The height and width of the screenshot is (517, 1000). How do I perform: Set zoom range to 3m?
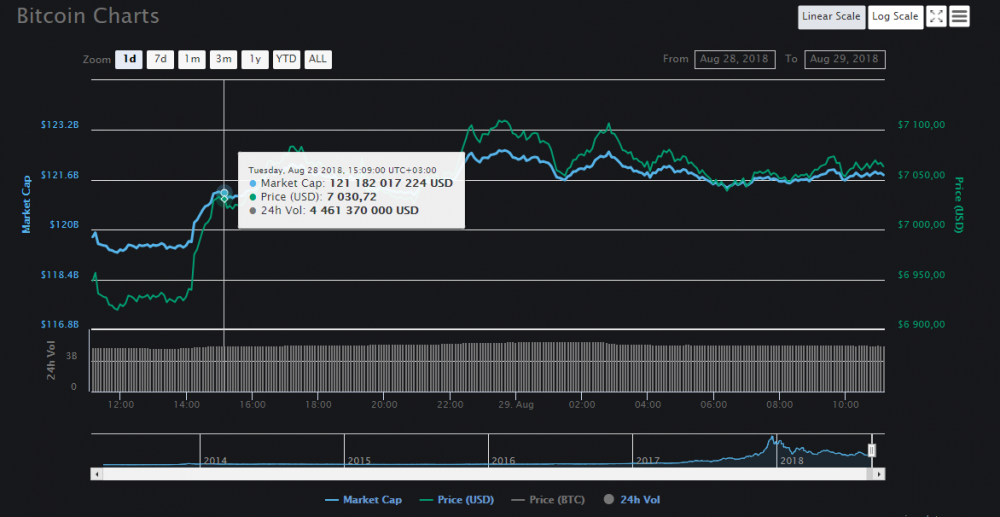pyautogui.click(x=223, y=59)
